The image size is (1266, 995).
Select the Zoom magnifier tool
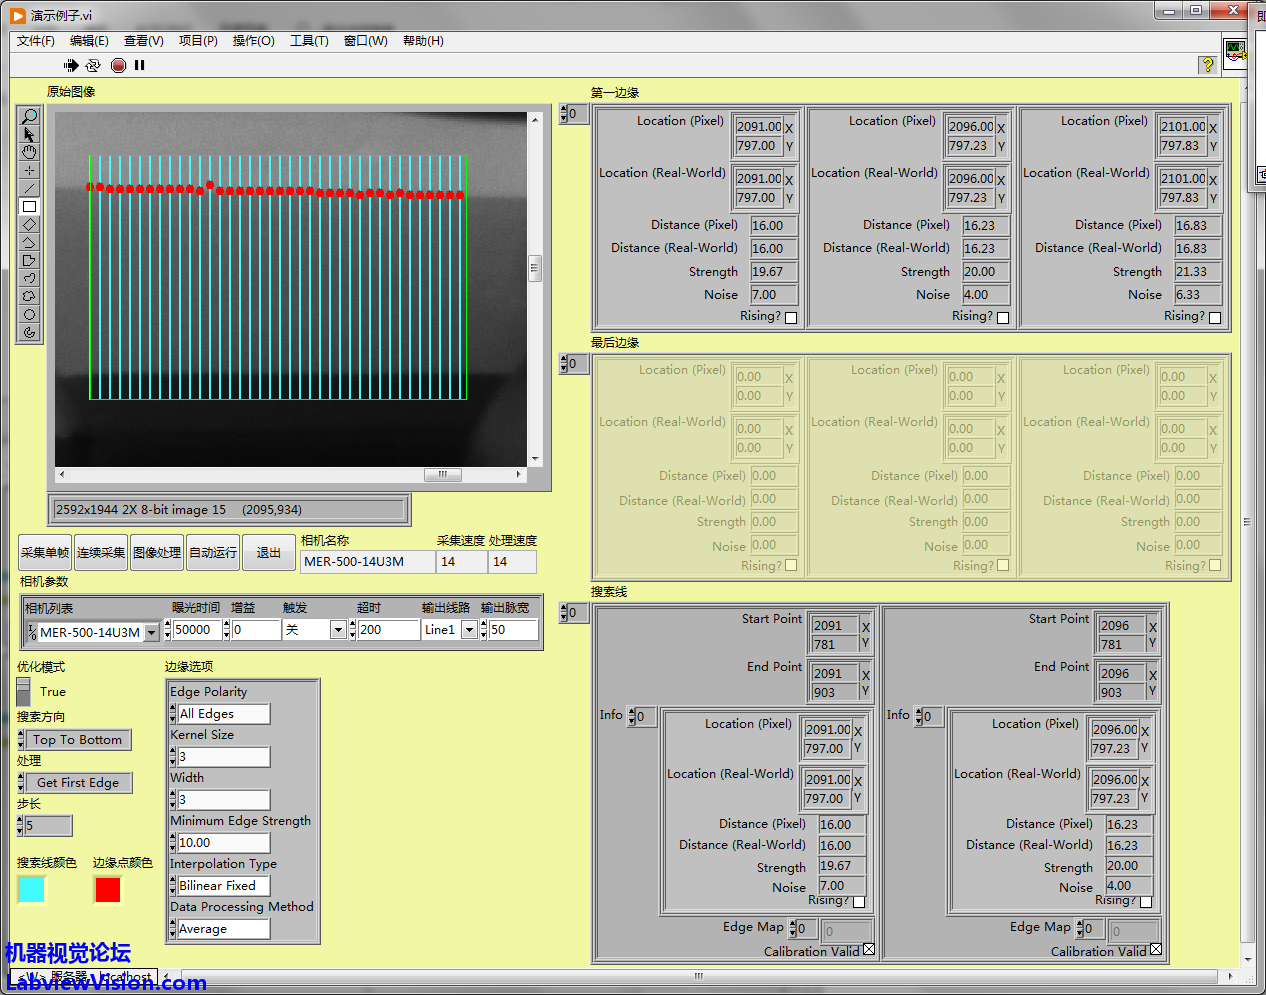click(29, 117)
